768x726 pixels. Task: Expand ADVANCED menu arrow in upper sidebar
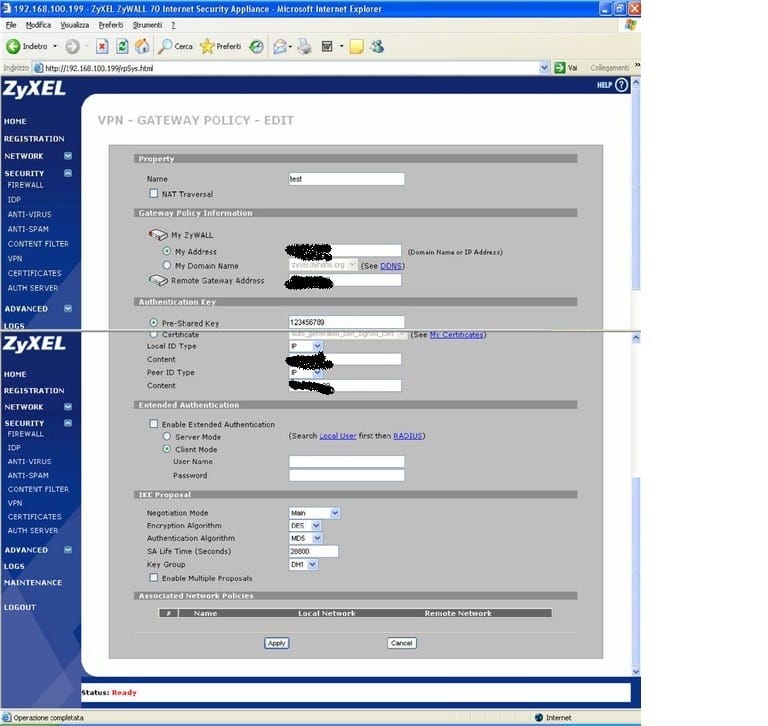[x=68, y=309]
